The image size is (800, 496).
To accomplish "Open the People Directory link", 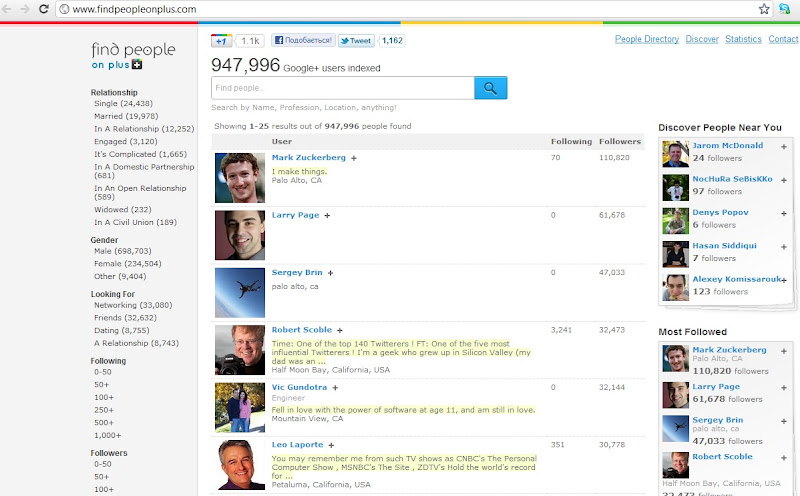I will pyautogui.click(x=646, y=39).
